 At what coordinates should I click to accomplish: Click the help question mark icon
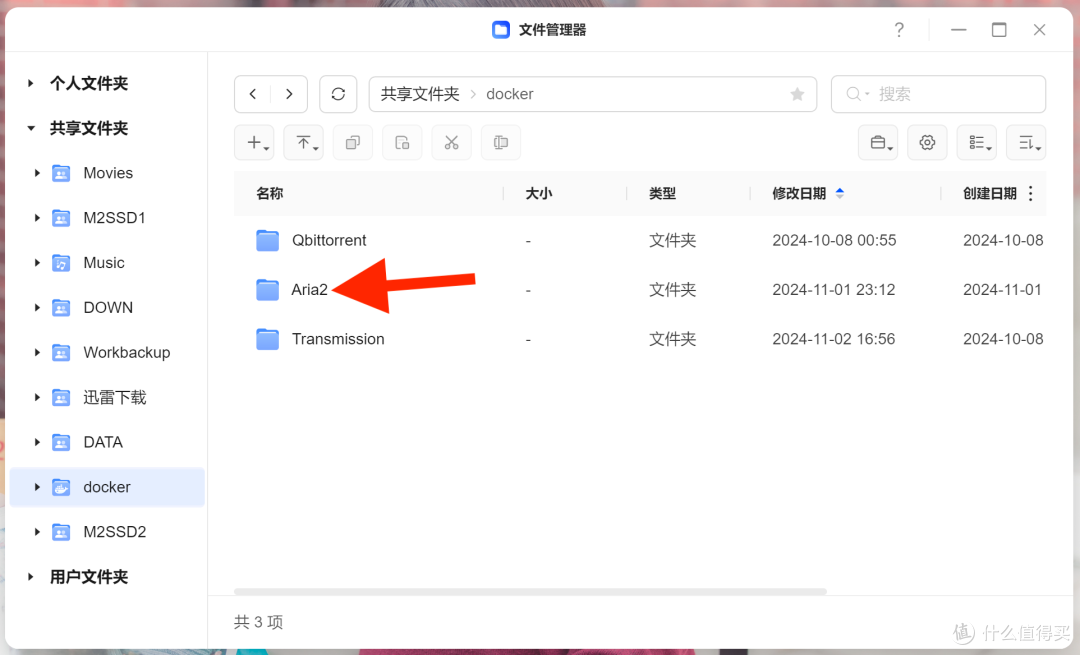pyautogui.click(x=899, y=29)
